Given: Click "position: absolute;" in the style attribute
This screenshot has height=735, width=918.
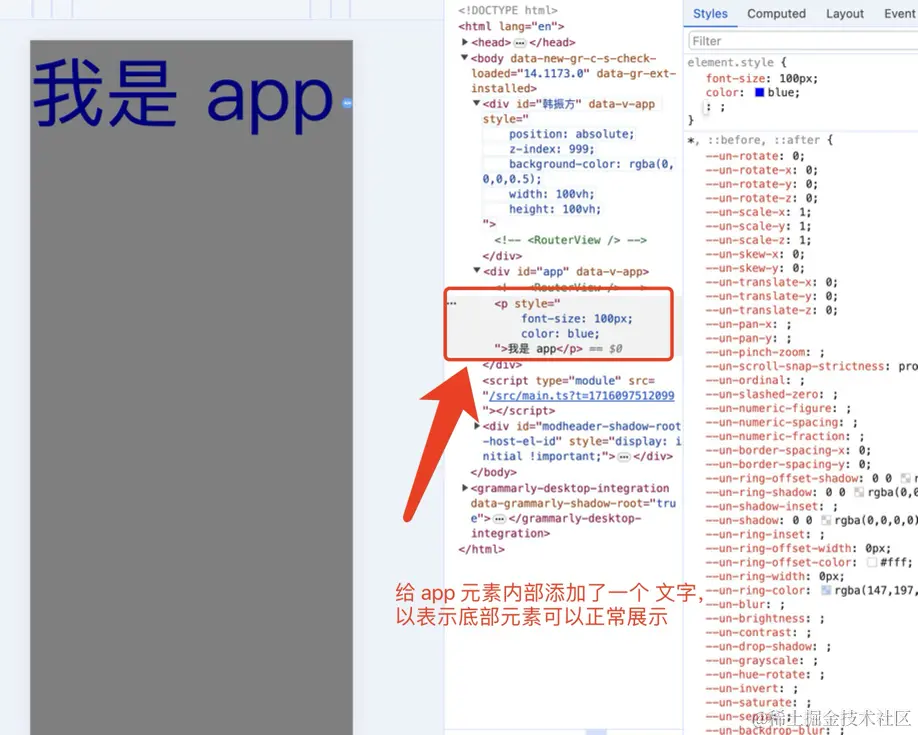Looking at the screenshot, I should [571, 134].
